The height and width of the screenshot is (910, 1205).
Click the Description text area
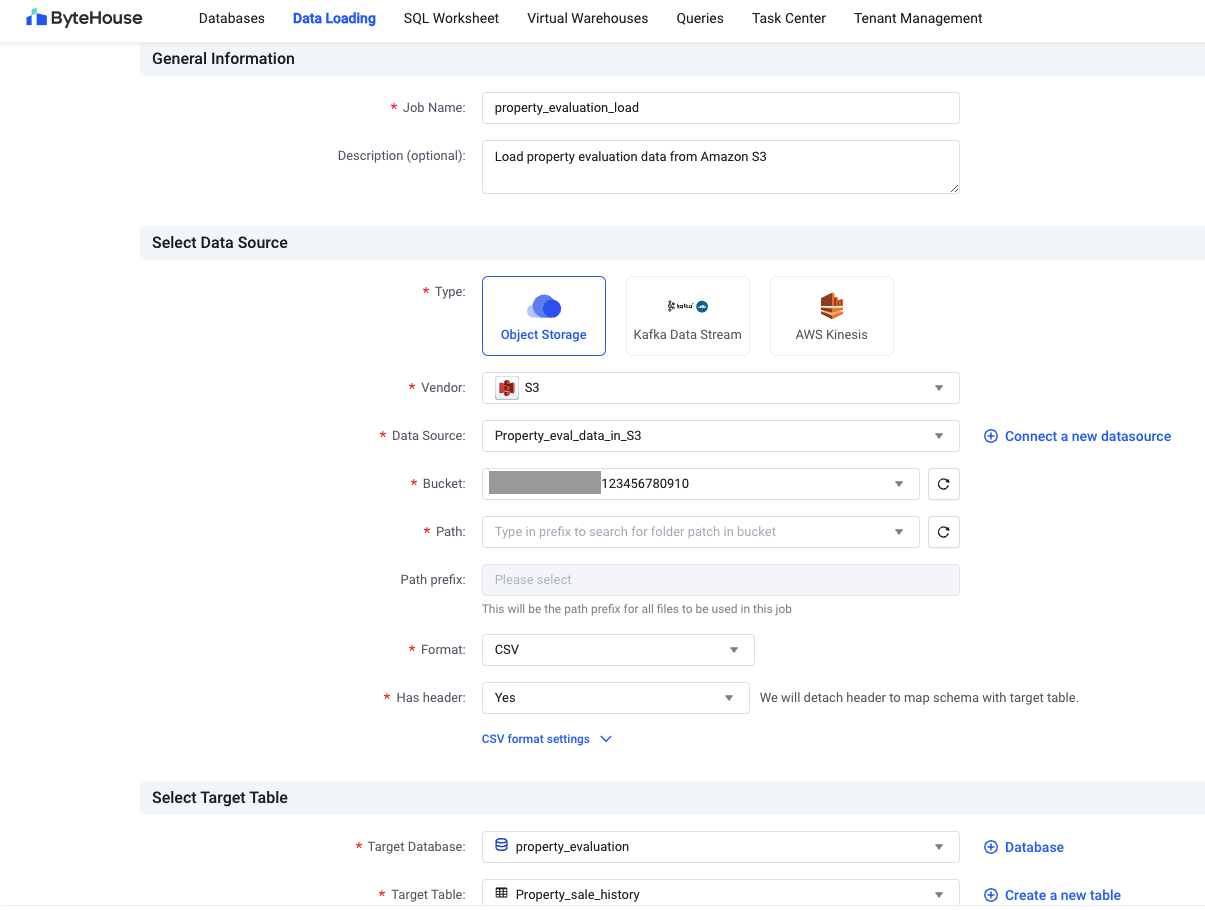click(x=720, y=167)
